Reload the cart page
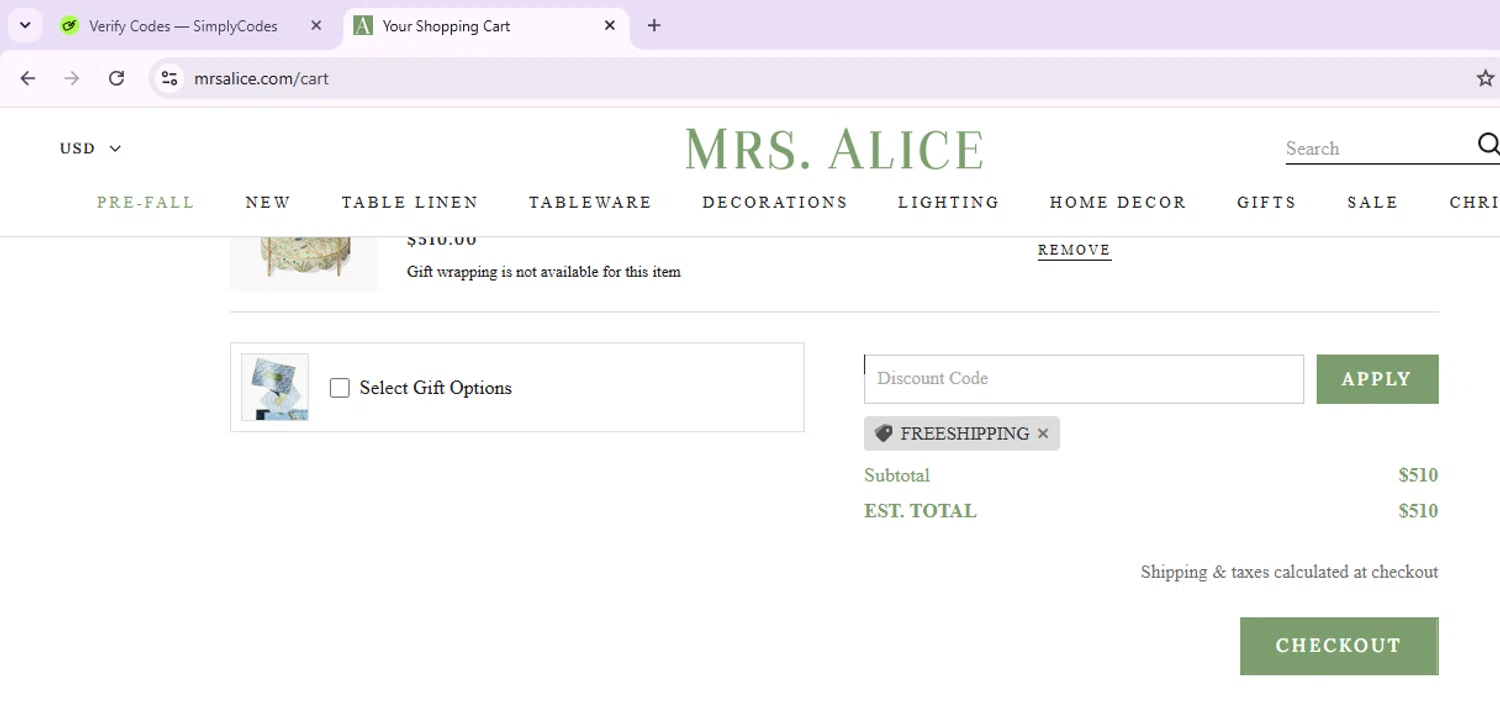The height and width of the screenshot is (708, 1500). (116, 78)
